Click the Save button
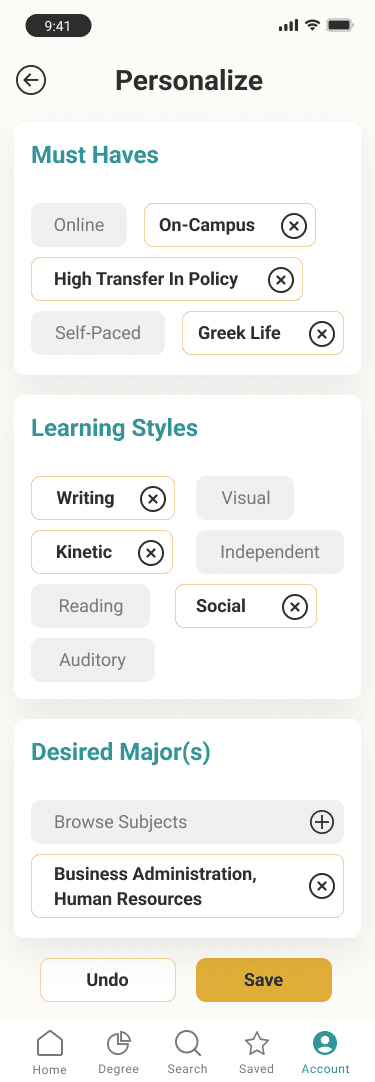This screenshot has height=1082, width=375. pos(264,980)
